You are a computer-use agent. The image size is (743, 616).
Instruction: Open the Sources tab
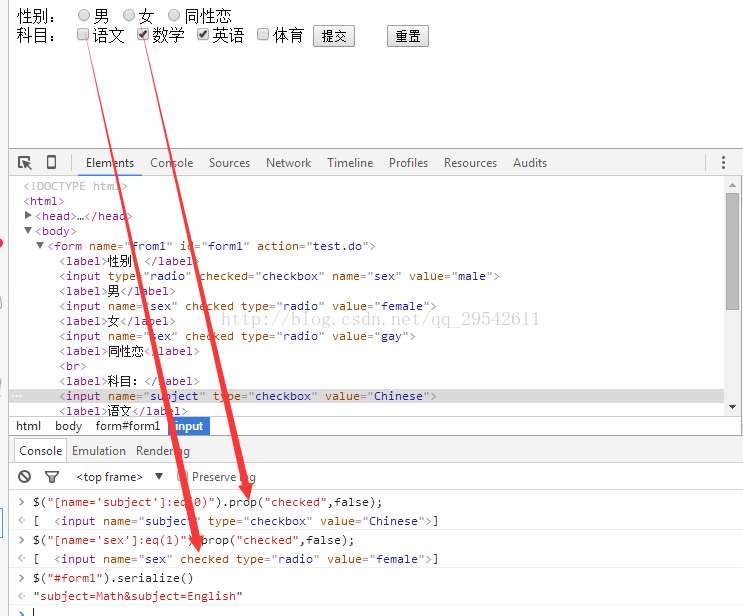click(x=229, y=163)
